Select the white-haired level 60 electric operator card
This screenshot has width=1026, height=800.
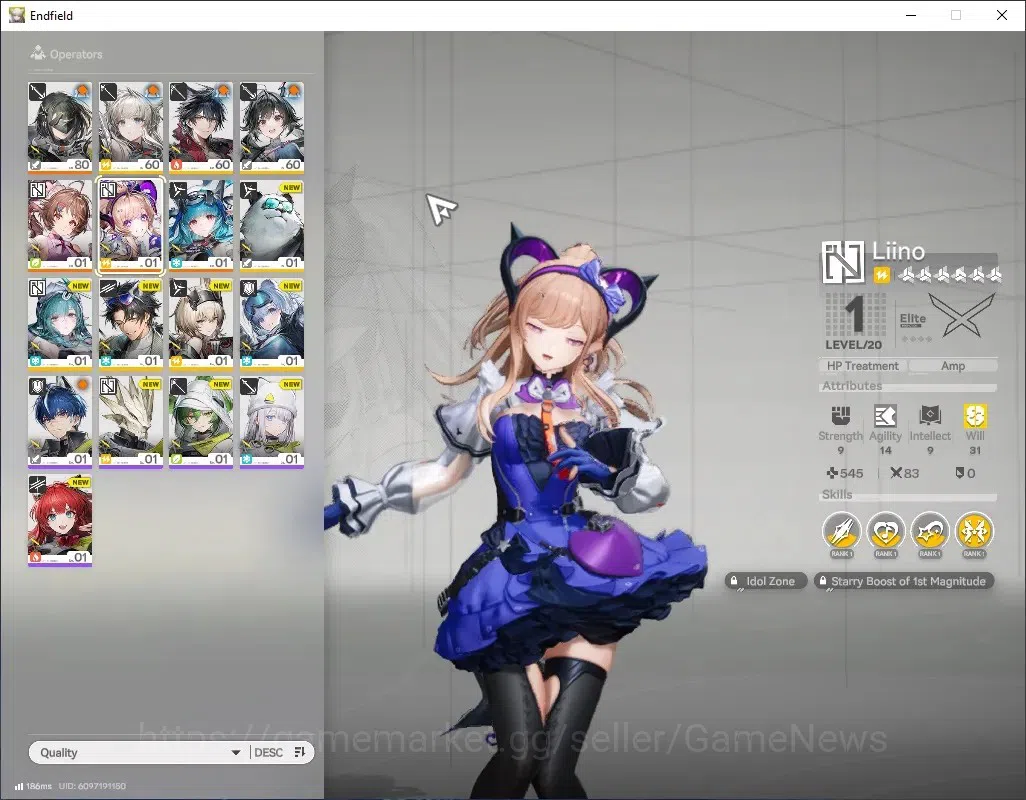coord(130,128)
